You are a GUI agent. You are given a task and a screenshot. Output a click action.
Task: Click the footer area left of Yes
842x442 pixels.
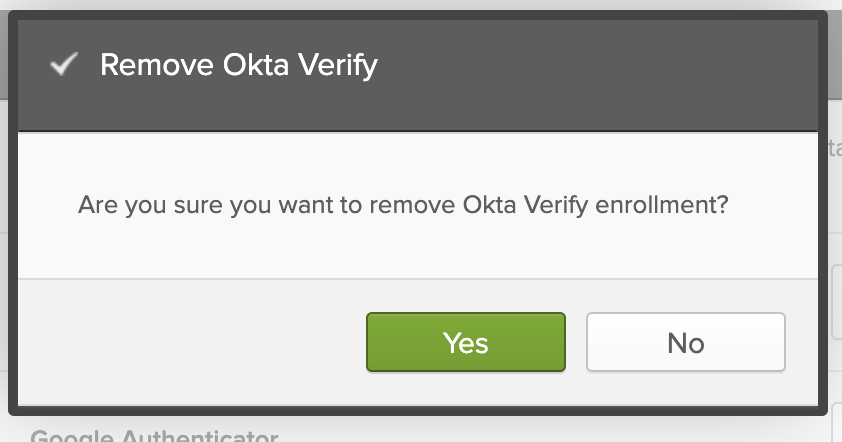pos(190,342)
